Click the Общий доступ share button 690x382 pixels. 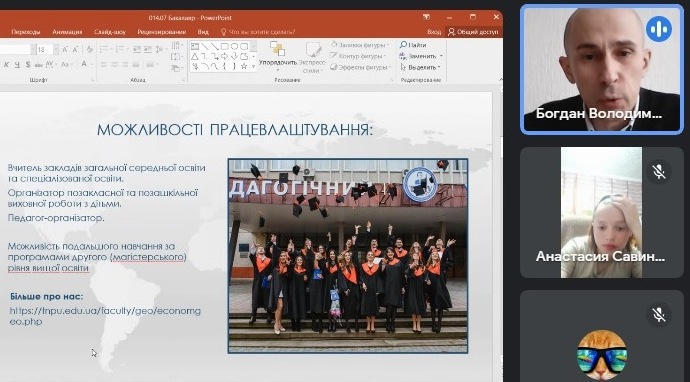[473, 32]
